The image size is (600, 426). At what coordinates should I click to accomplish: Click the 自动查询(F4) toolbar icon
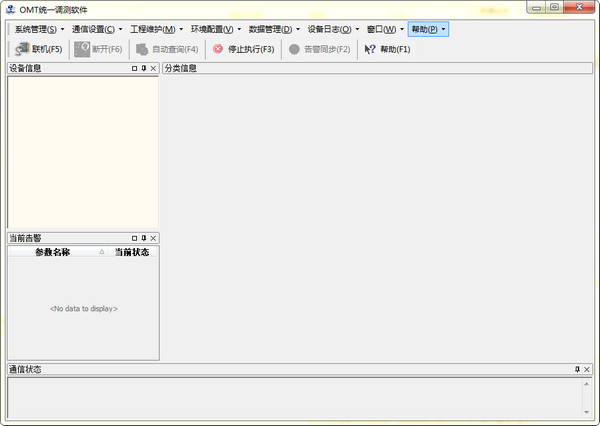pyautogui.click(x=142, y=49)
